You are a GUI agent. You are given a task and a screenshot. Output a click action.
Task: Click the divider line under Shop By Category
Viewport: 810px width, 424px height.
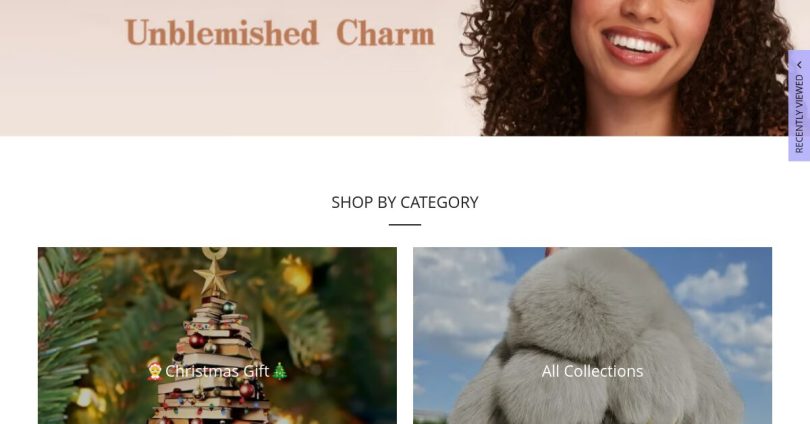click(404, 225)
